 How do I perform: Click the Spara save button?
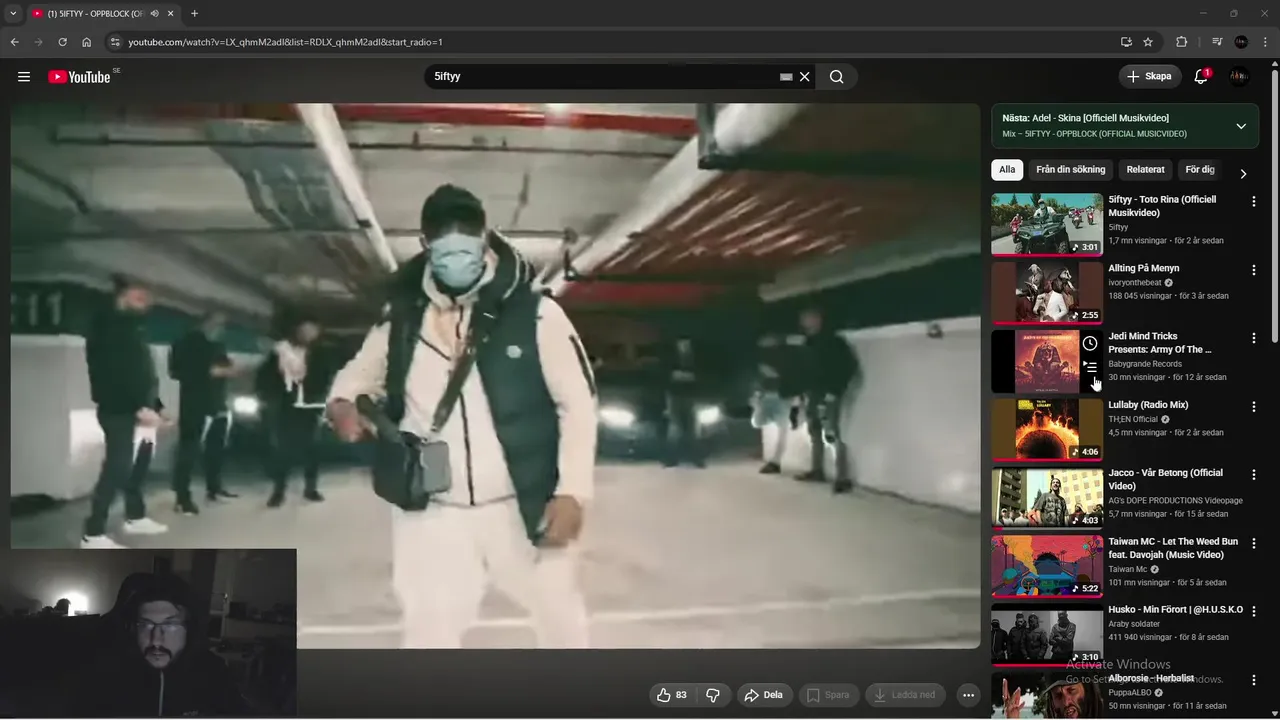point(829,695)
